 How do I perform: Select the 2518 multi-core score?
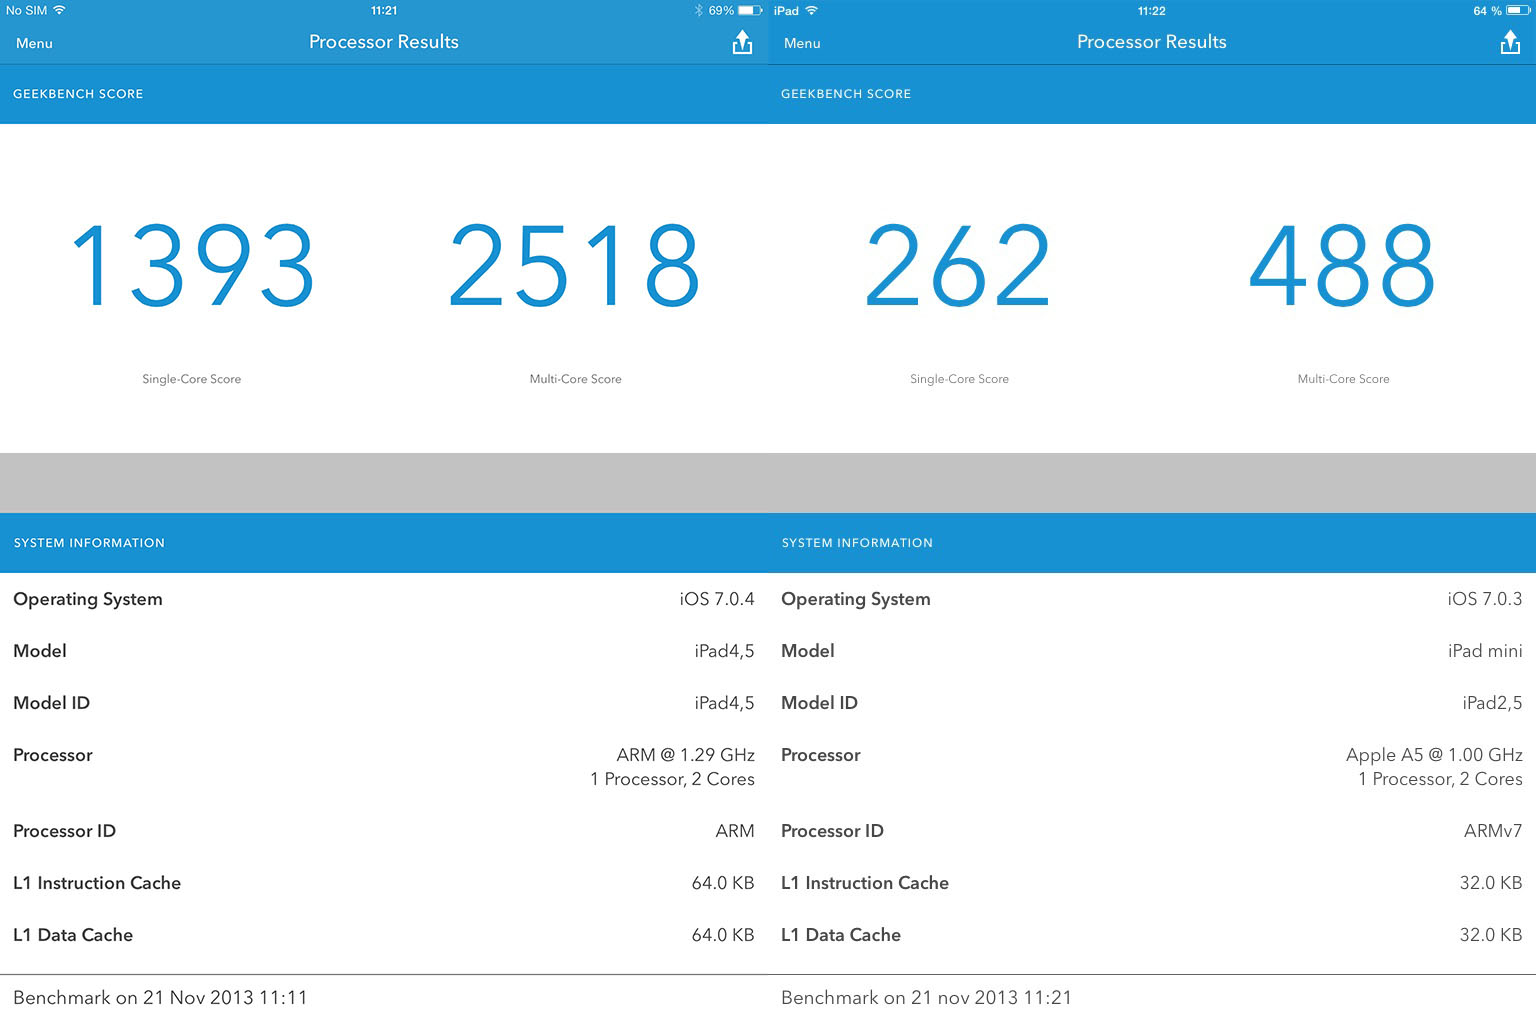[x=575, y=266]
